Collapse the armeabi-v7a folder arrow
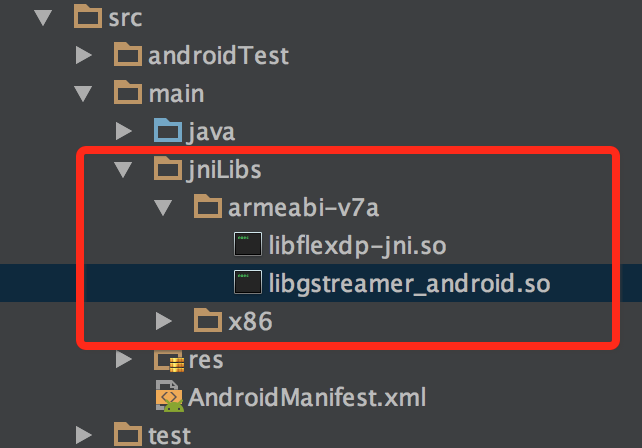The height and width of the screenshot is (448, 642). point(163,208)
